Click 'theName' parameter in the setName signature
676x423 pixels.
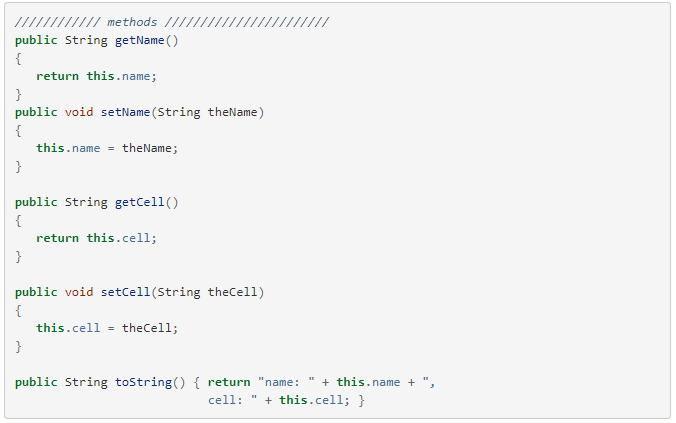(x=232, y=112)
